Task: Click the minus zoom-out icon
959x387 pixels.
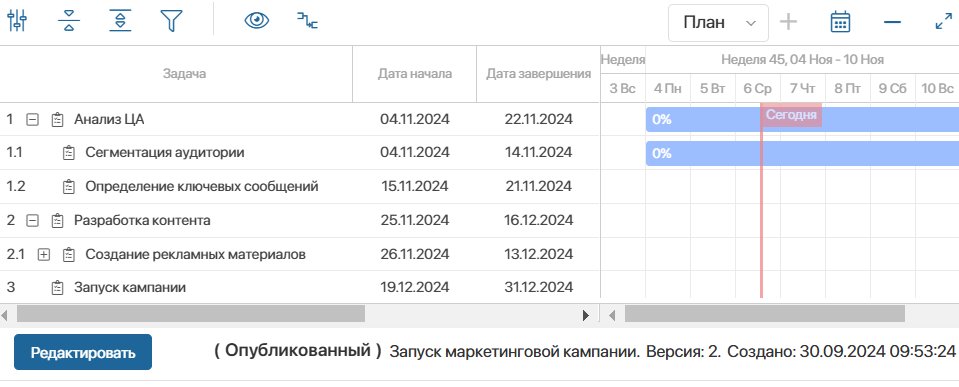Action: pos(892,23)
